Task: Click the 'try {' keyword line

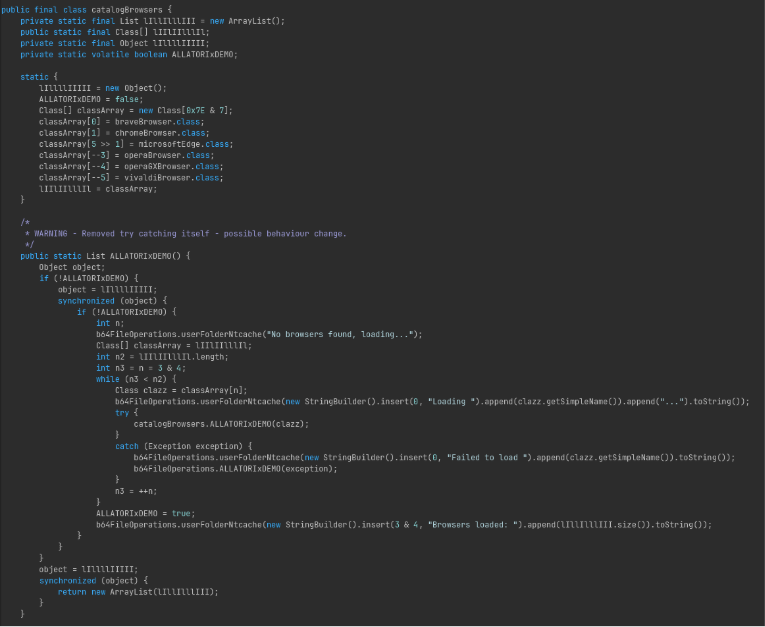Action: pyautogui.click(x=127, y=413)
